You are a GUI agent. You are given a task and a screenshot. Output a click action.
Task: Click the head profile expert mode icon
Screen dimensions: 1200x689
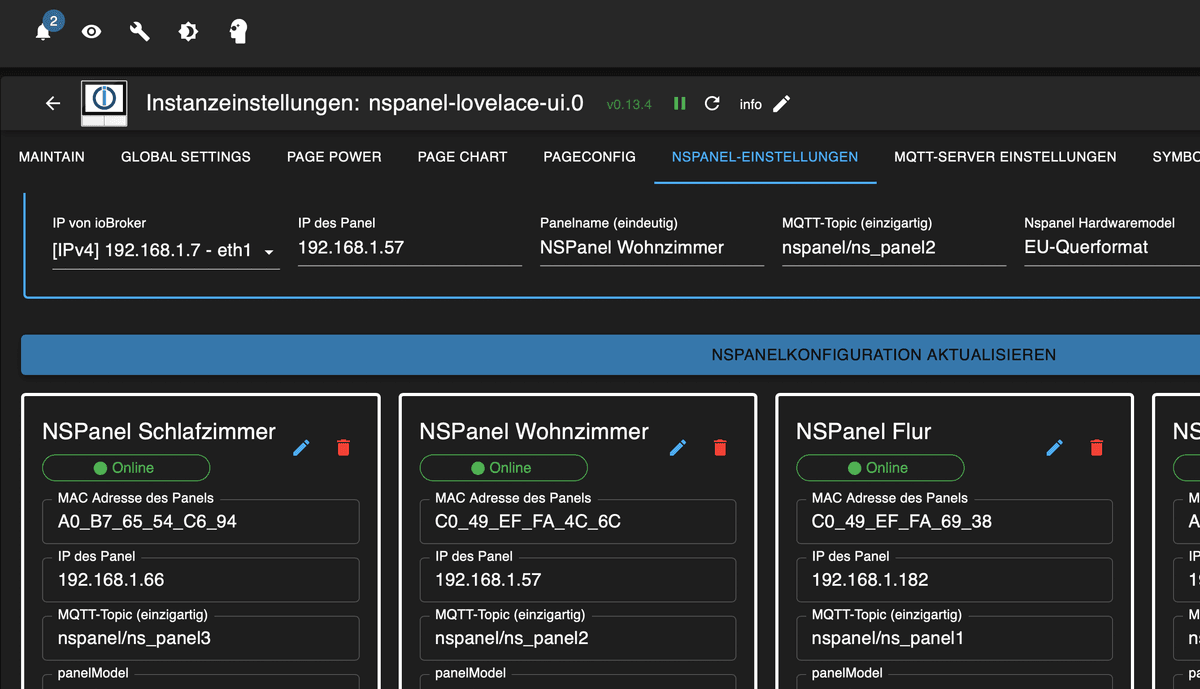pyautogui.click(x=237, y=32)
